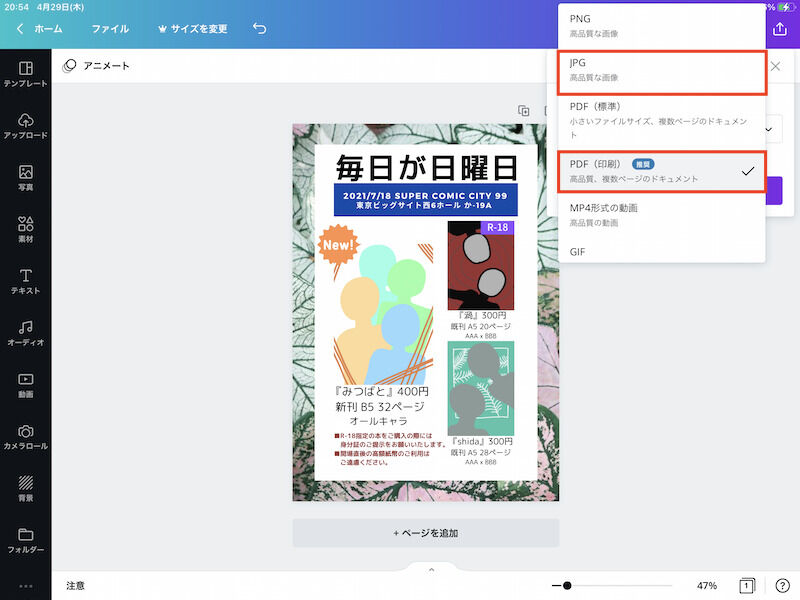This screenshot has height=600, width=800.
Task: Select GIF file type option
Action: click(x=661, y=252)
